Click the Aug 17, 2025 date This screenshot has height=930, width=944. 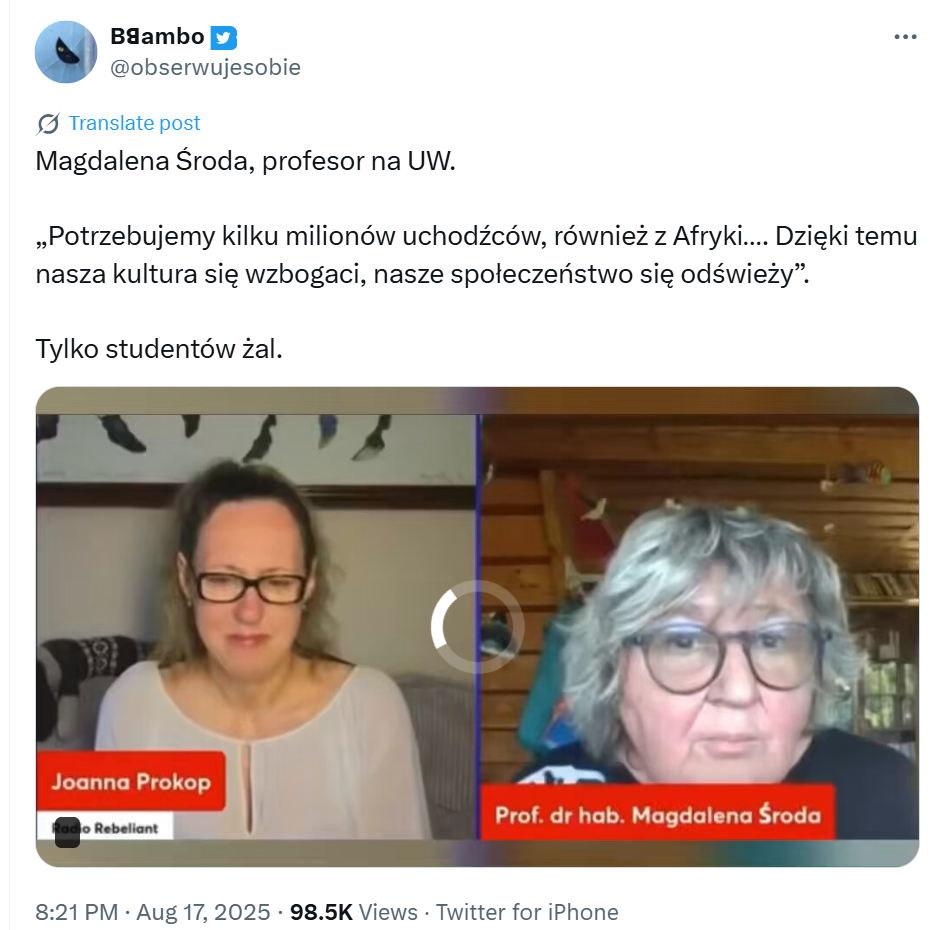click(x=203, y=912)
